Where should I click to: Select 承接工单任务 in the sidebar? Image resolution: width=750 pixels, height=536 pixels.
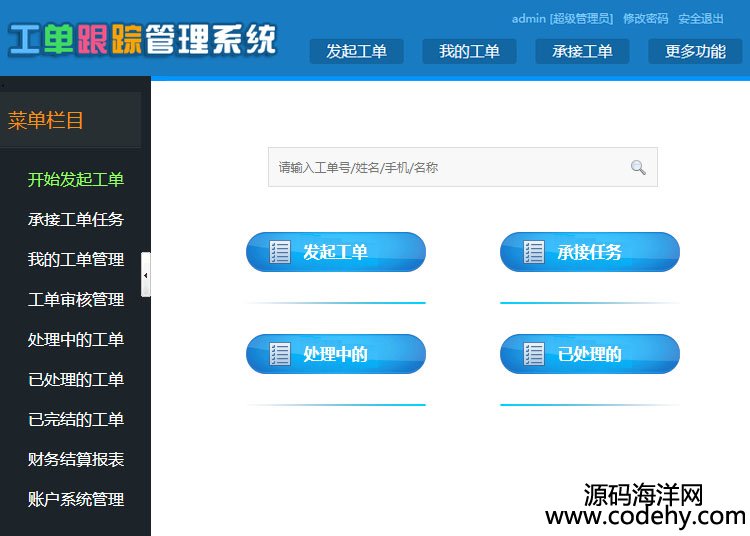[x=76, y=219]
